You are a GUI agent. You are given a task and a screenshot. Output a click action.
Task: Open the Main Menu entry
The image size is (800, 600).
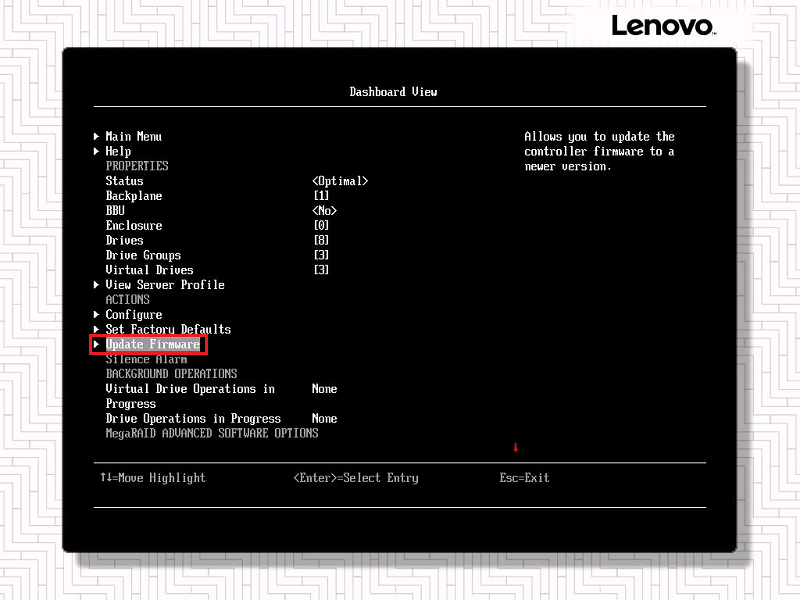click(x=133, y=136)
